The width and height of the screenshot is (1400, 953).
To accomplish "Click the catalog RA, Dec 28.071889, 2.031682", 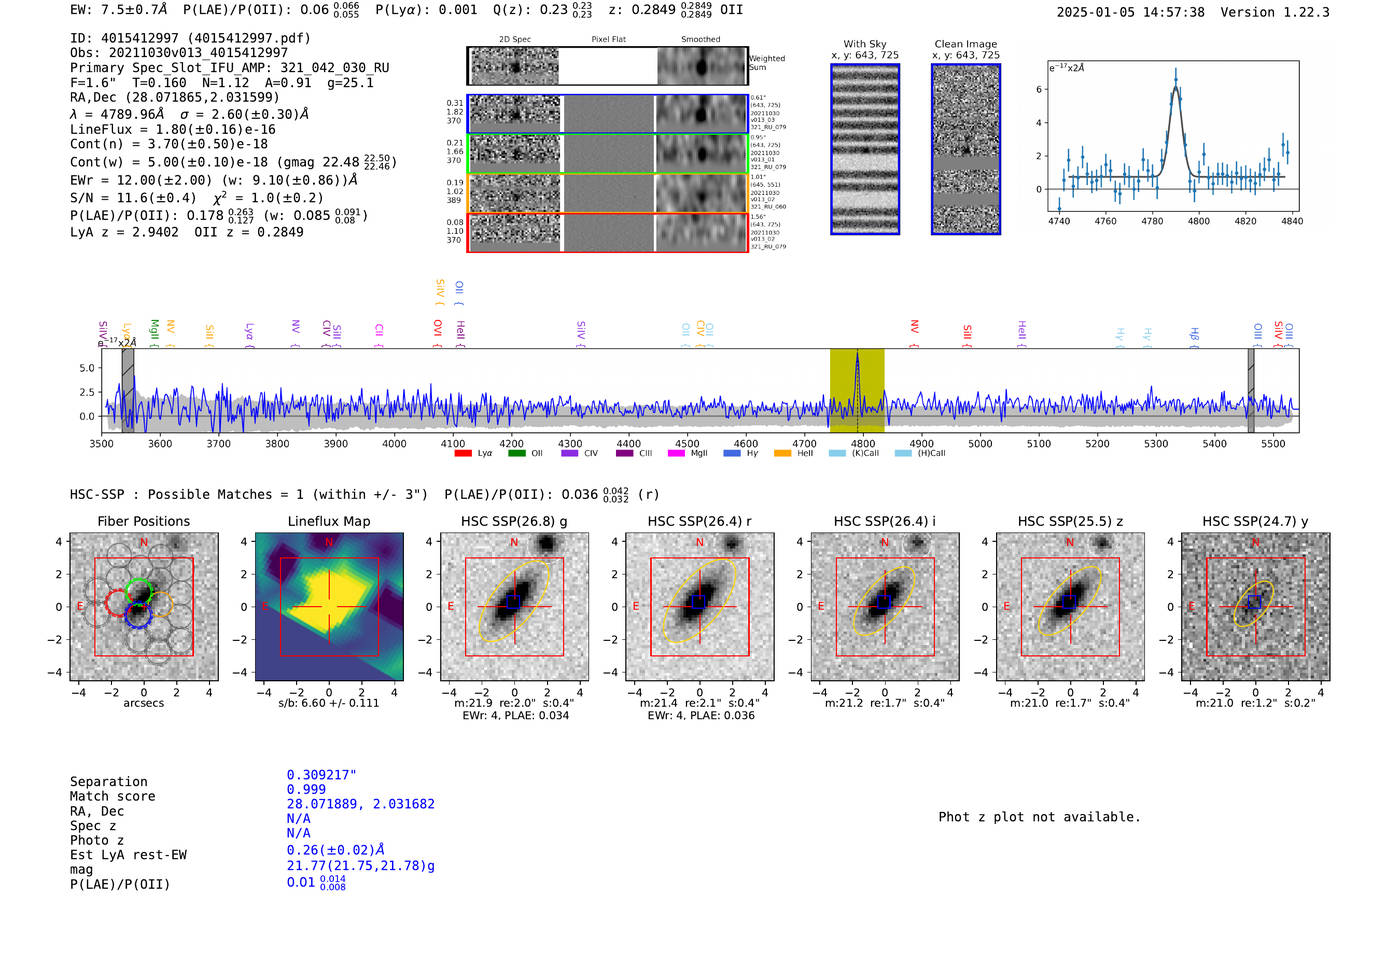I will pos(361,804).
